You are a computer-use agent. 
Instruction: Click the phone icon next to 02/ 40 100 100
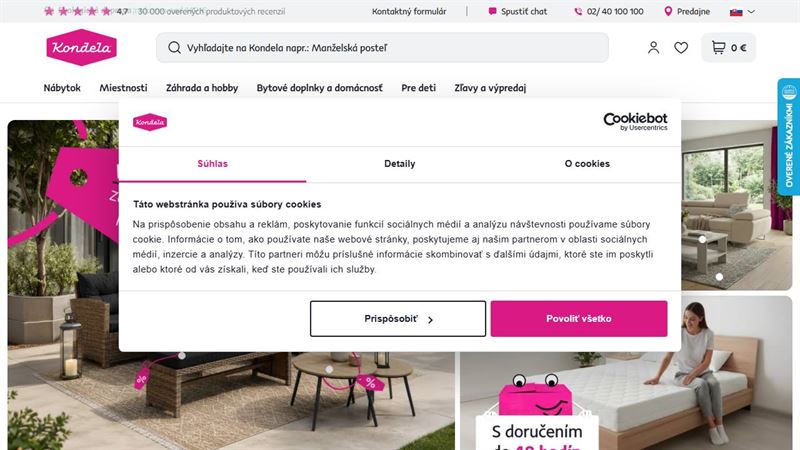click(578, 11)
